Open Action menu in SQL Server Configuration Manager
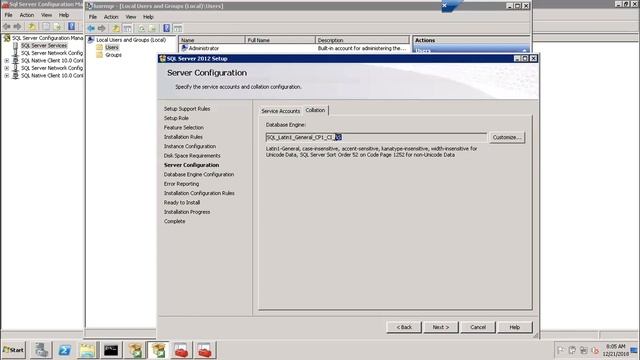640x360 pixels. [x=27, y=15]
